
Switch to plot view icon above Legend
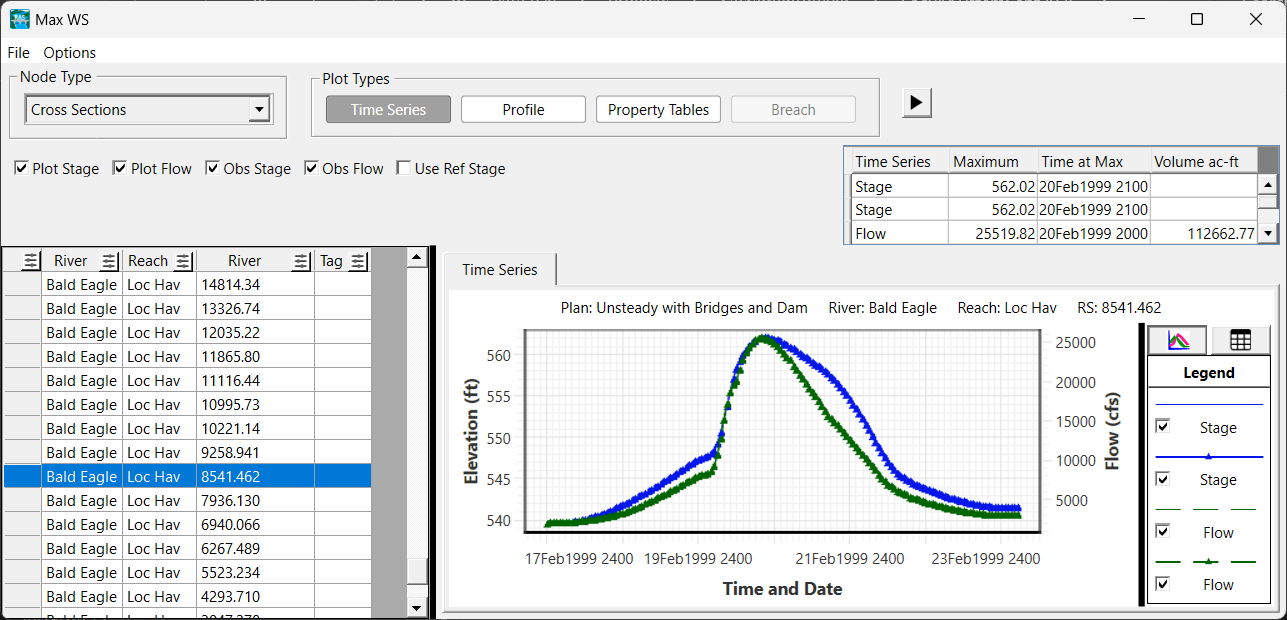[1177, 340]
